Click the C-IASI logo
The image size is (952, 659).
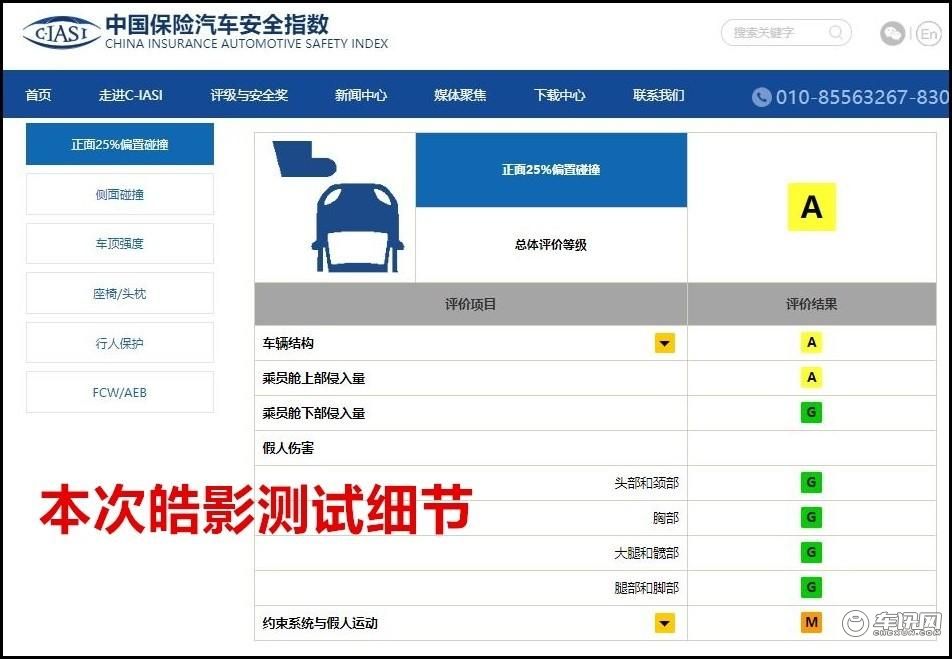click(x=61, y=33)
